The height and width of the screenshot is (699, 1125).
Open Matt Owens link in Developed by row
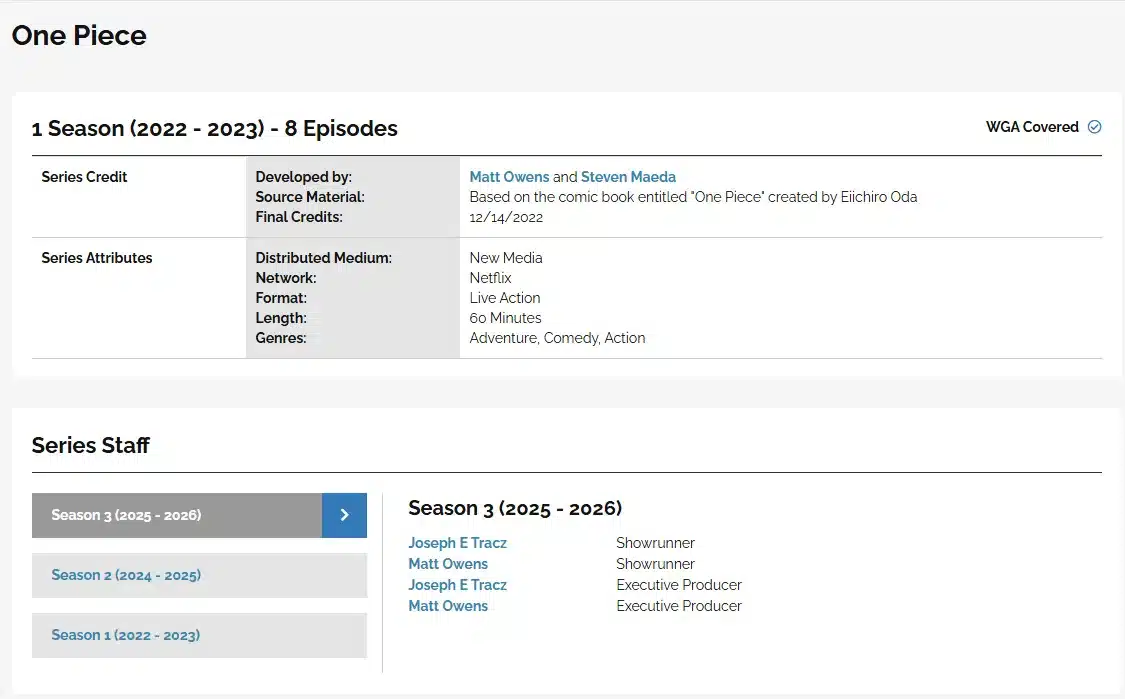tap(509, 177)
